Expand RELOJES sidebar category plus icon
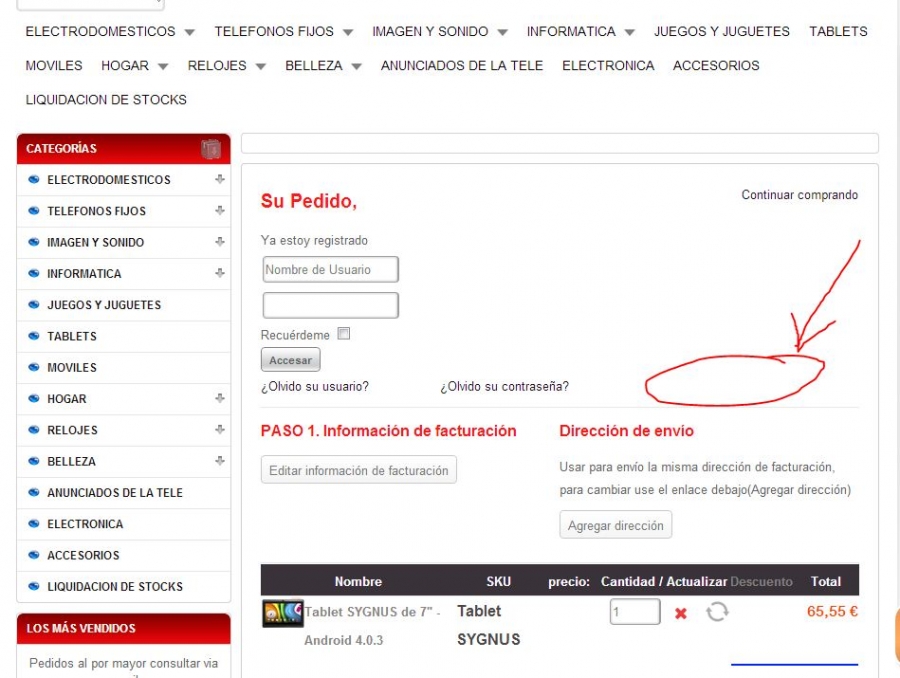This screenshot has width=900, height=678. 219,429
